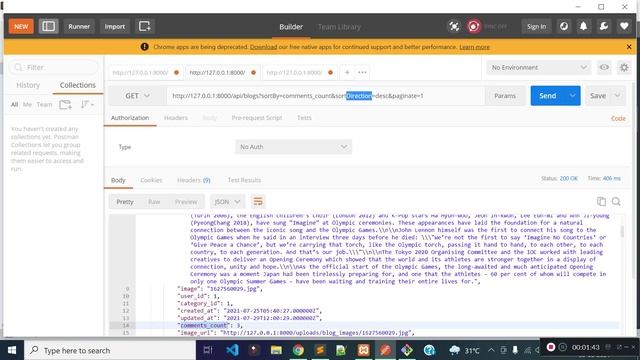Open Task View on taskbar
The image size is (640, 360).
click(x=208, y=350)
